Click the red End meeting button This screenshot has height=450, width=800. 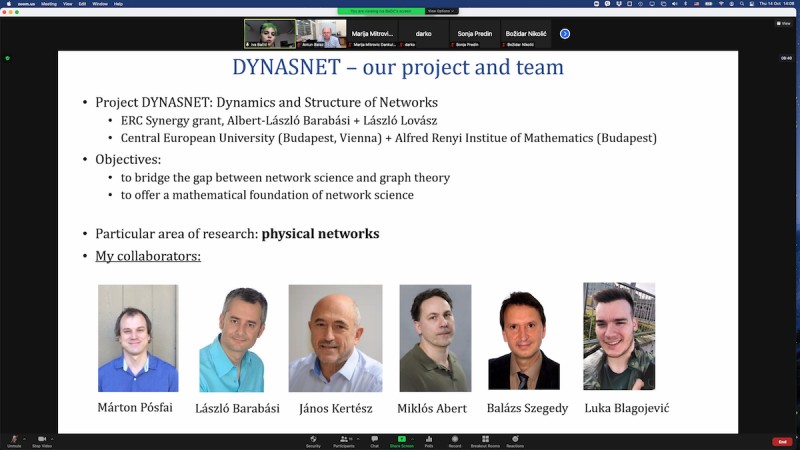781,441
